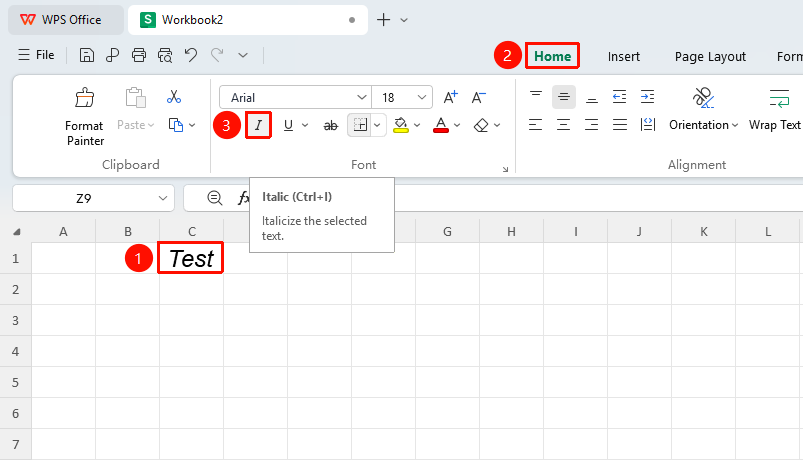The image size is (803, 460).
Task: Click the Cut scissors icon
Action: click(x=174, y=96)
